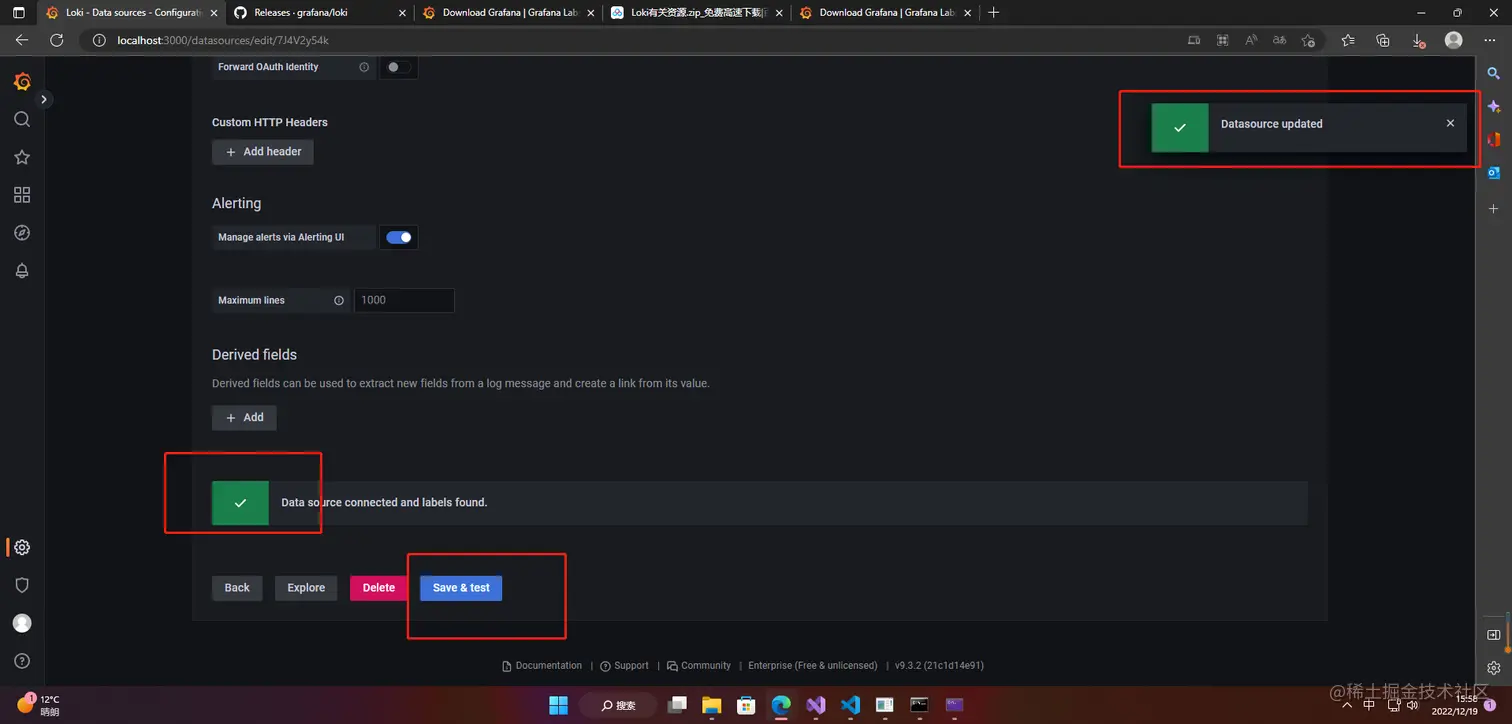Open the Alerting bell icon
Screen dimensions: 1512x724
(x=22, y=271)
